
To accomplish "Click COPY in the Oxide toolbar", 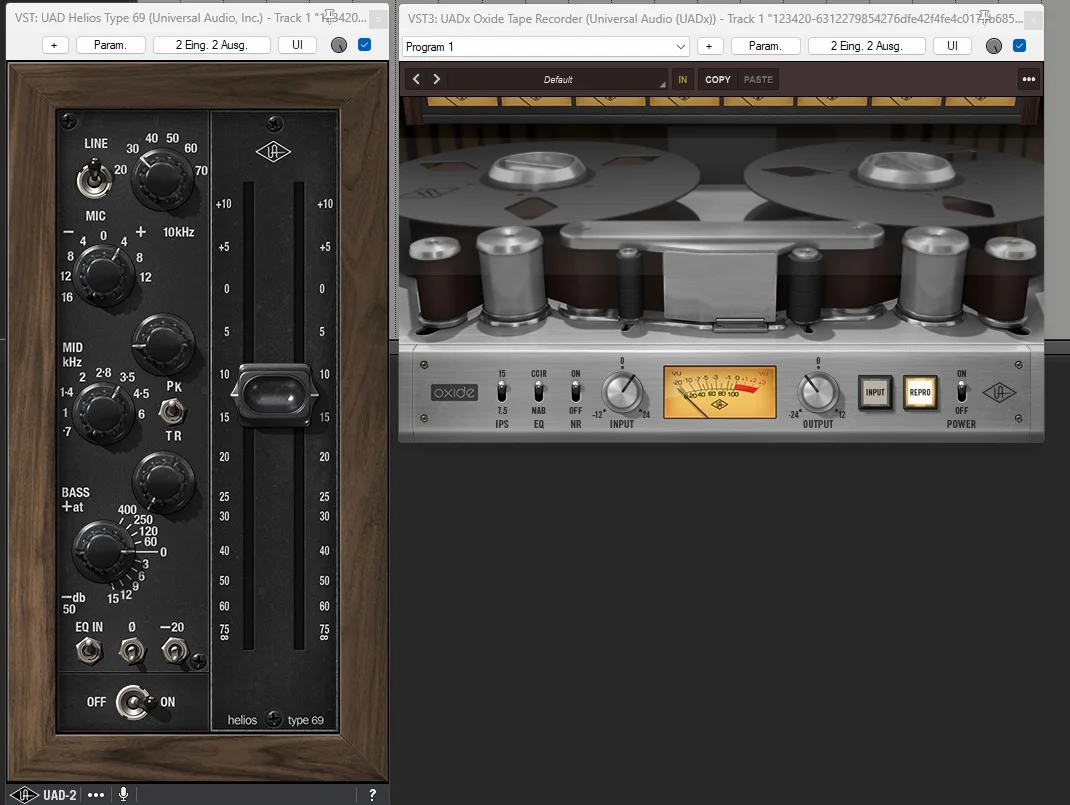I will pyautogui.click(x=718, y=79).
